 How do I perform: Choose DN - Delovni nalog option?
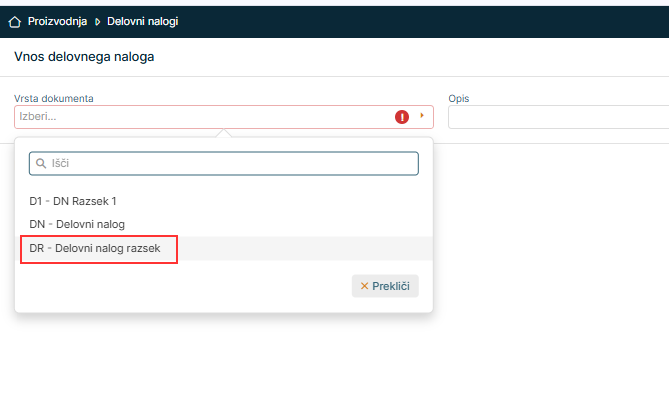(x=77, y=224)
